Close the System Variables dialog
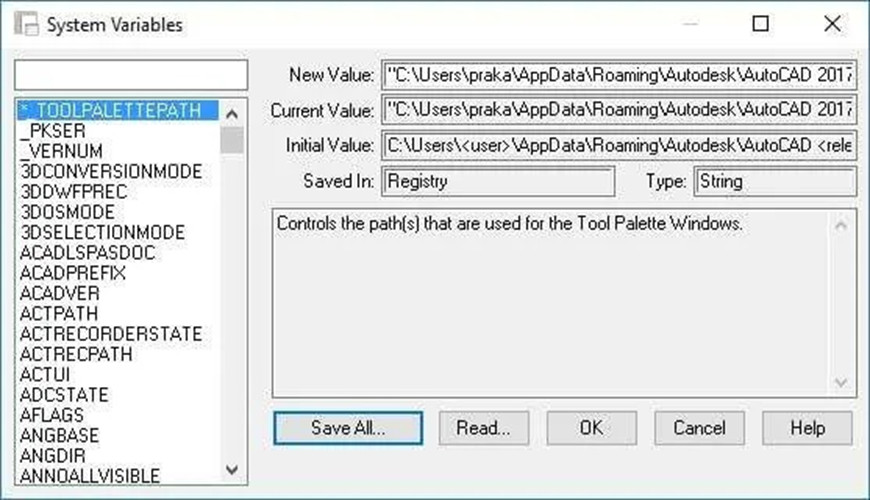This screenshot has height=500, width=870. 832,24
